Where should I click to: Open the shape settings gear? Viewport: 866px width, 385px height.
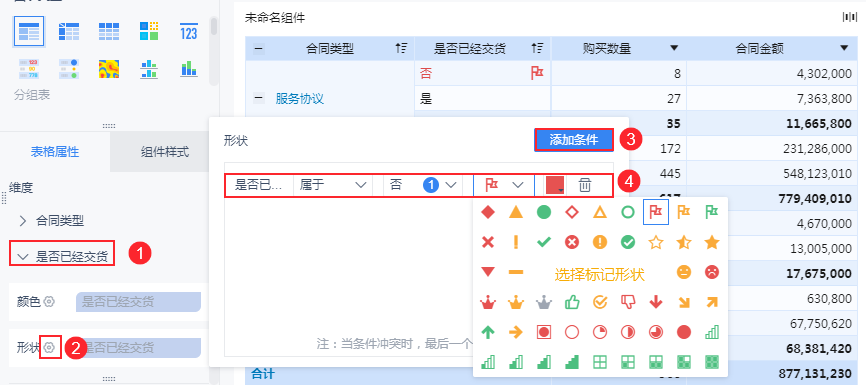tap(50, 347)
